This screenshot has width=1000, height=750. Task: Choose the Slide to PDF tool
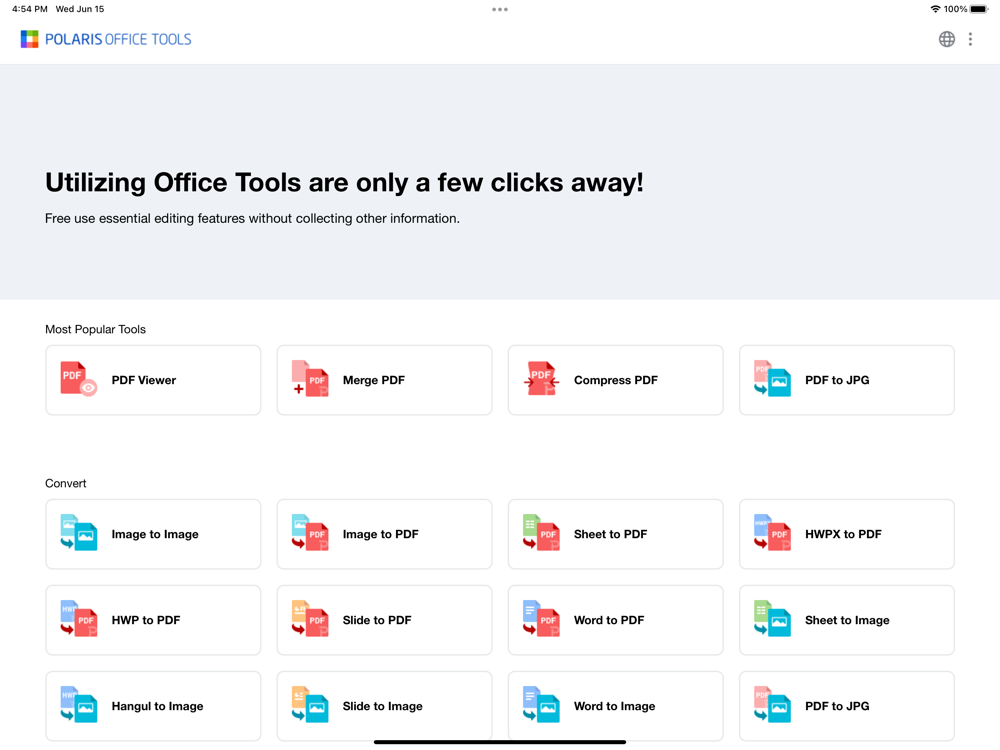click(384, 620)
